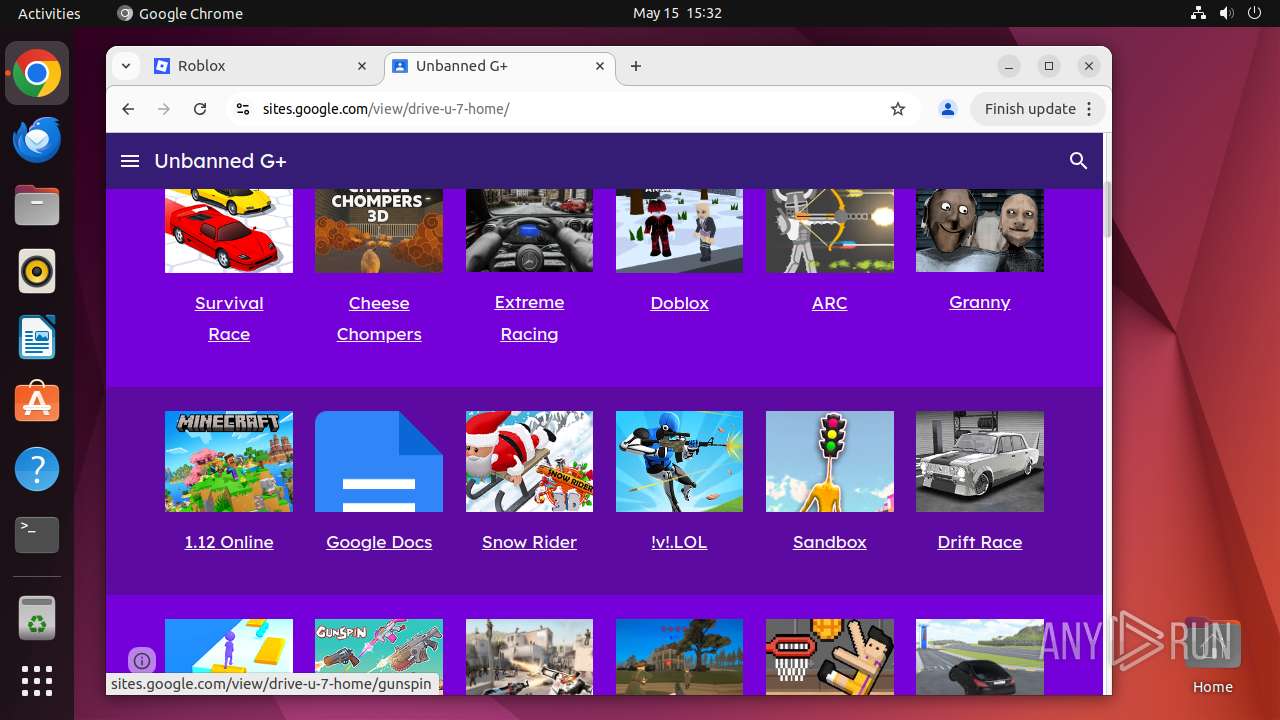
Task: Open the Cheese Chompers link
Action: click(379, 318)
